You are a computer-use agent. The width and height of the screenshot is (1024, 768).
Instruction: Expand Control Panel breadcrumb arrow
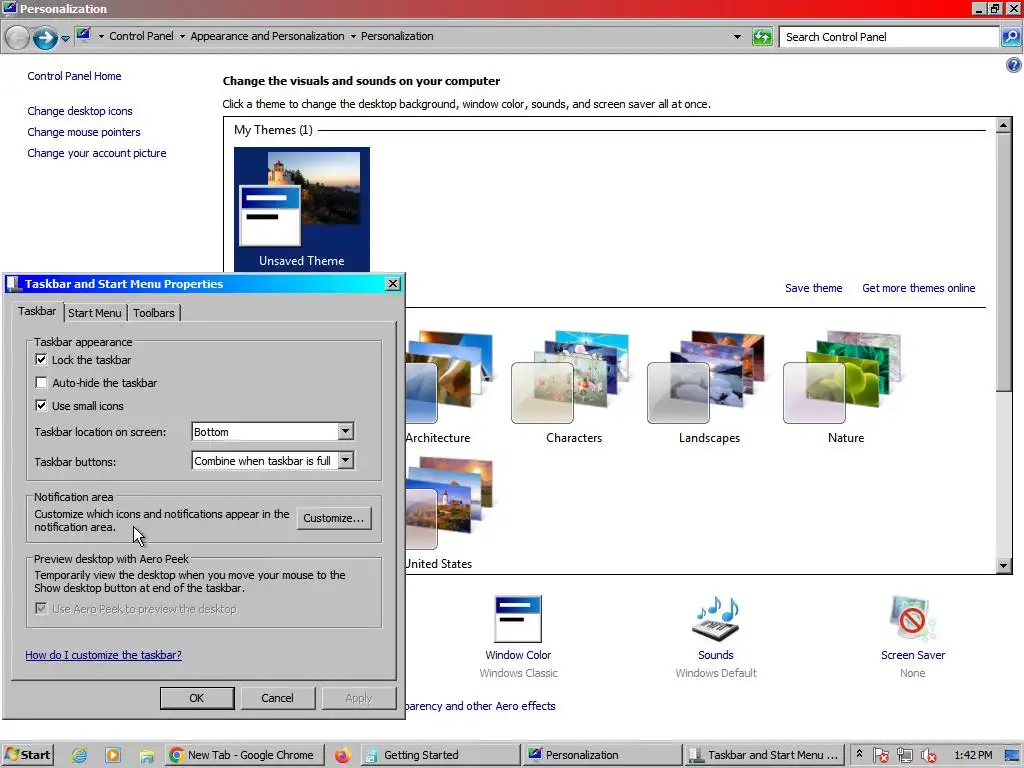point(182,37)
